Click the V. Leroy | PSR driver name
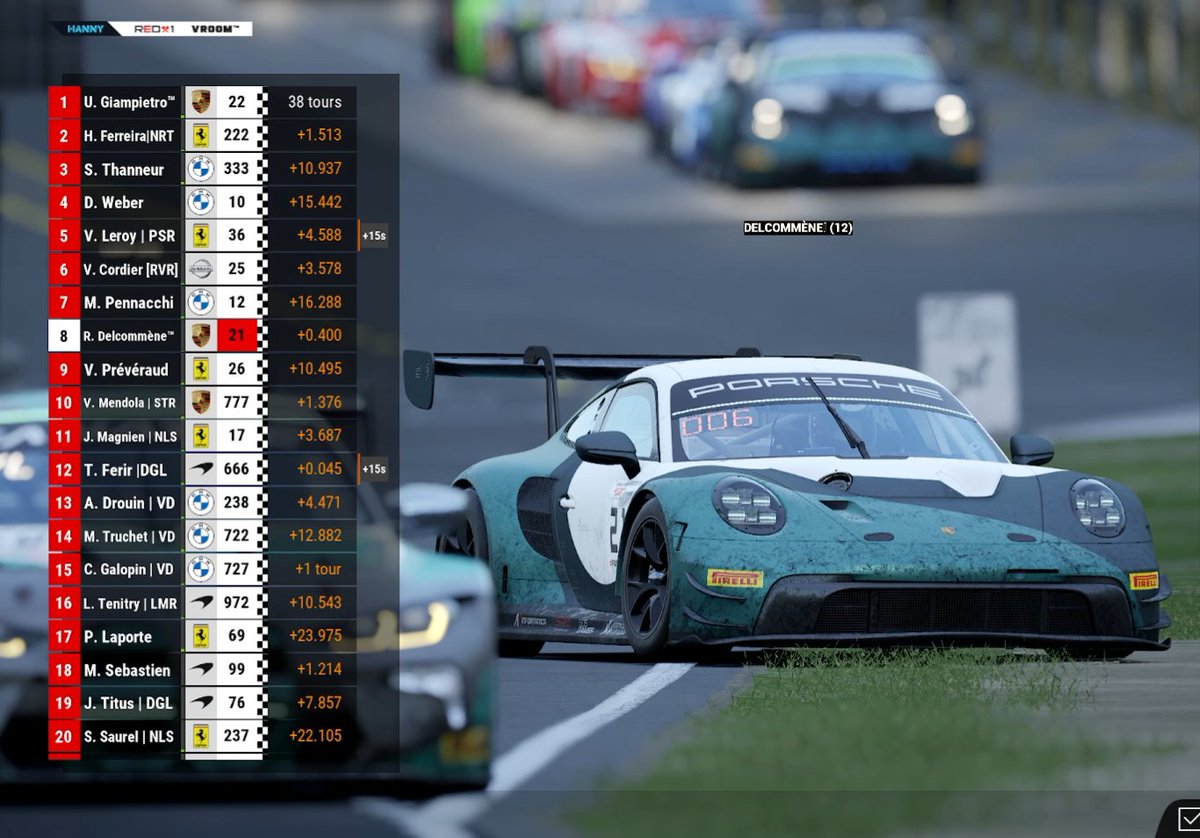The width and height of the screenshot is (1200, 838). click(130, 235)
